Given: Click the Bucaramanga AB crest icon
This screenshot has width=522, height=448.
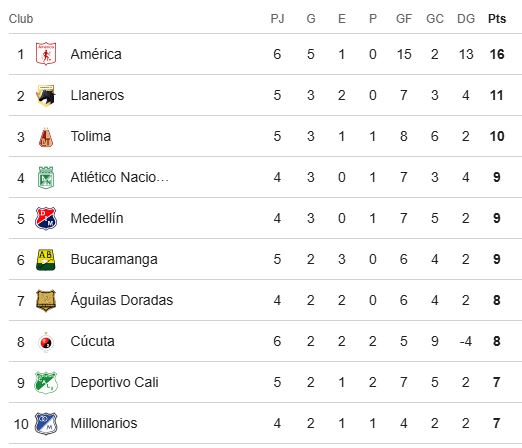Looking at the screenshot, I should click(x=46, y=259).
